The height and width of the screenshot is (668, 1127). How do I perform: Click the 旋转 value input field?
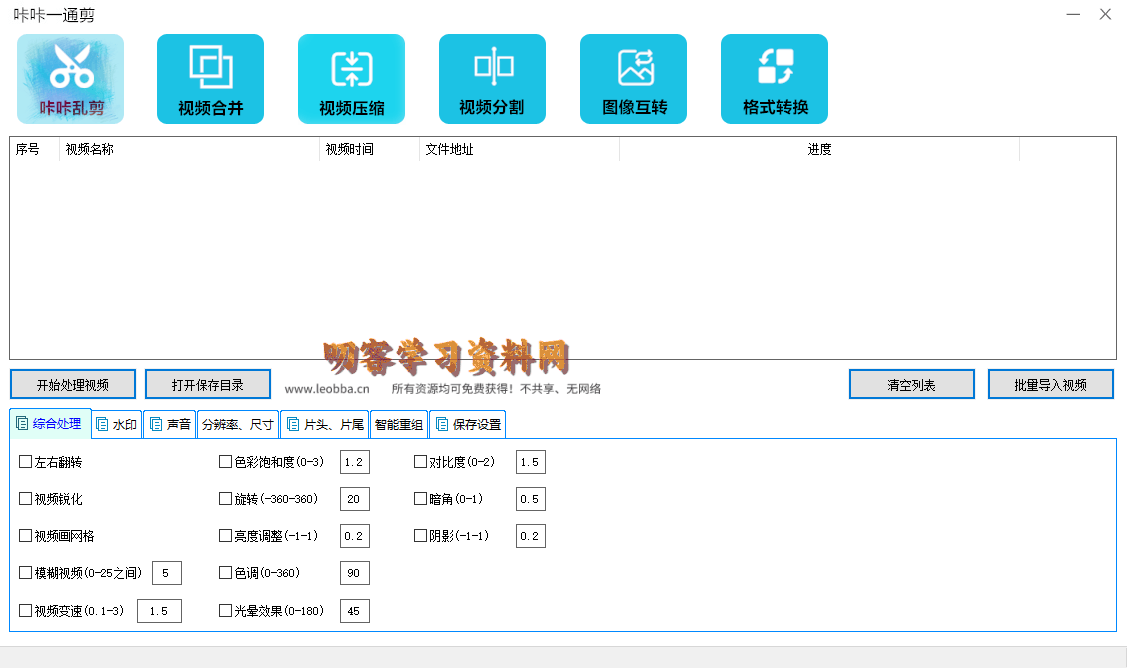(354, 499)
